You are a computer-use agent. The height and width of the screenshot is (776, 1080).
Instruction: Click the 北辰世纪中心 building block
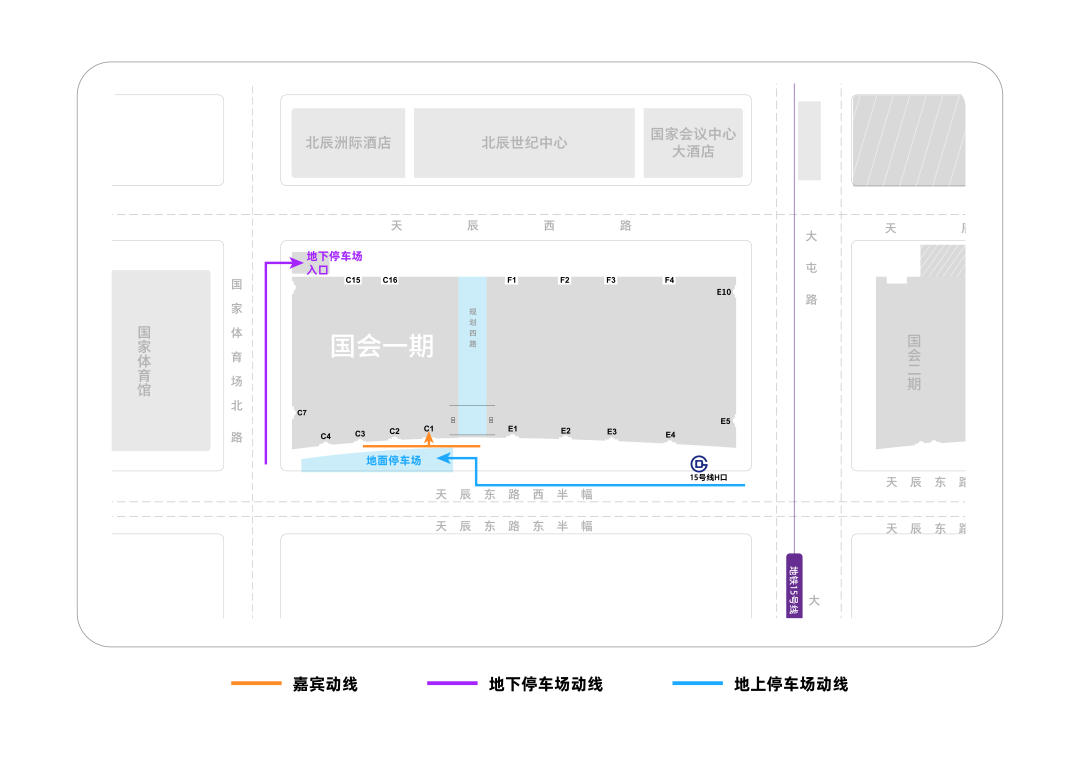524,143
